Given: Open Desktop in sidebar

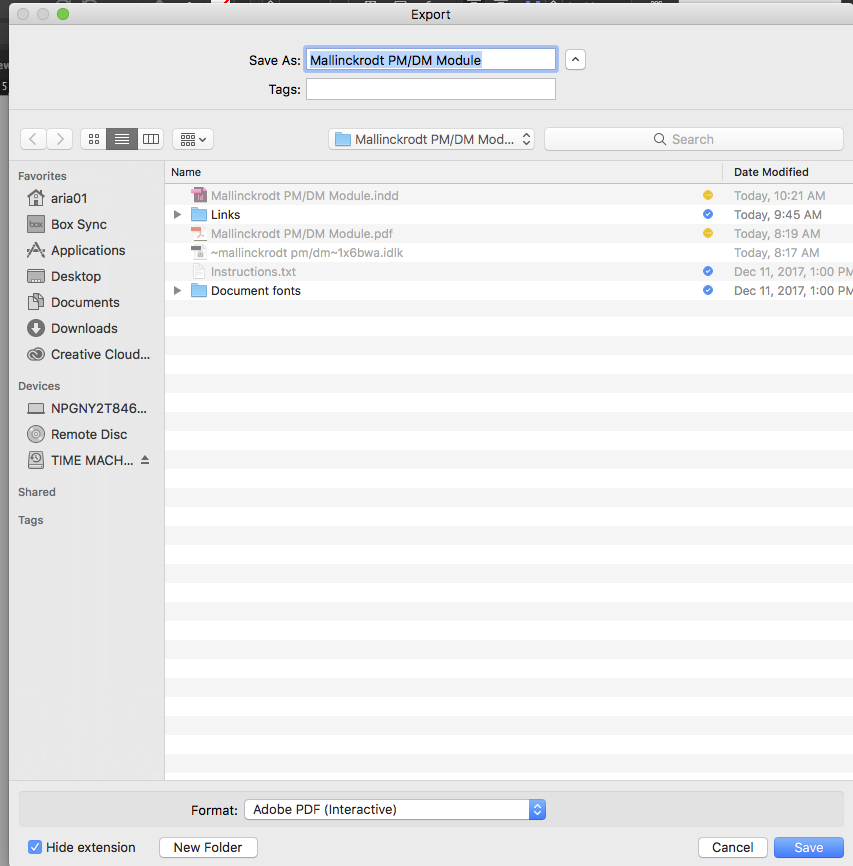Looking at the screenshot, I should pyautogui.click(x=64, y=276).
